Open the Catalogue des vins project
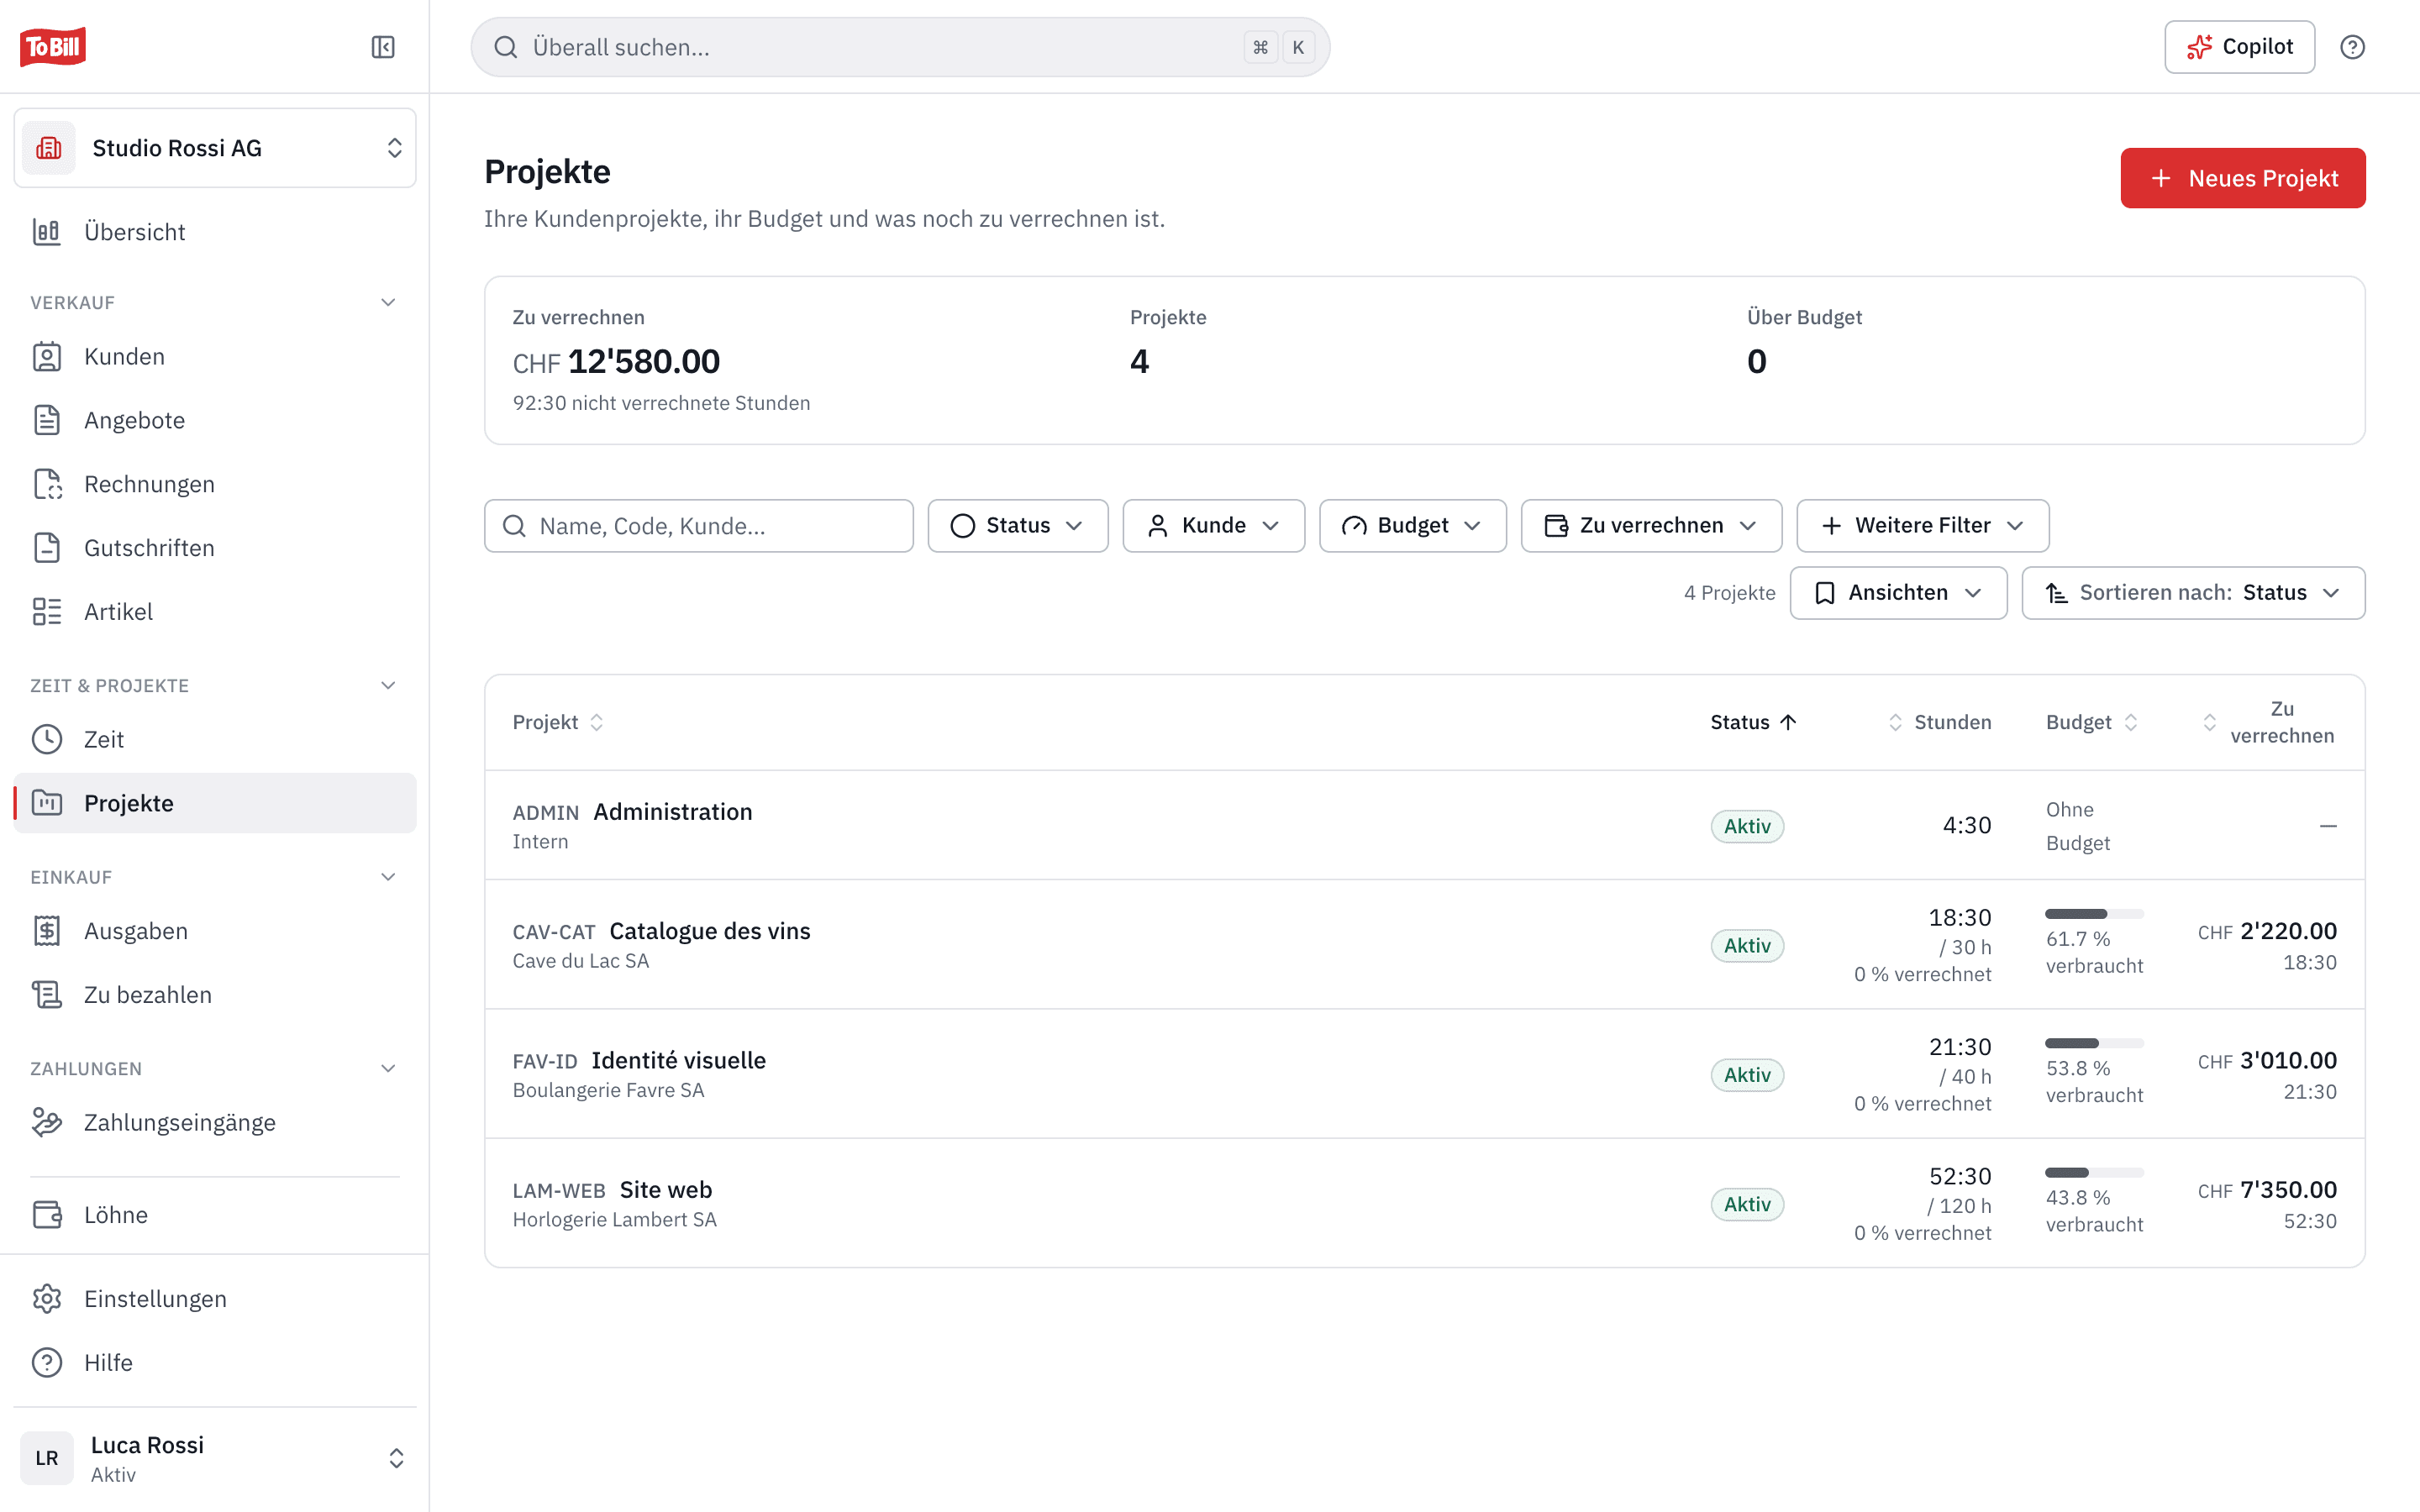Viewport: 2420px width, 1512px height. pyautogui.click(x=709, y=931)
